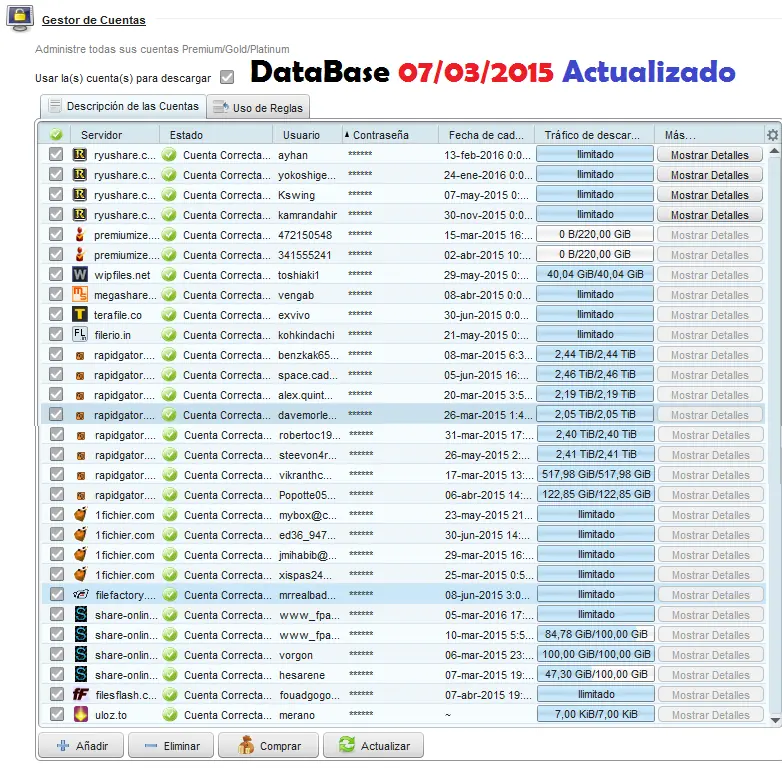The image size is (782, 768).
Task: Show details for the yokoshige account
Action: (710, 175)
